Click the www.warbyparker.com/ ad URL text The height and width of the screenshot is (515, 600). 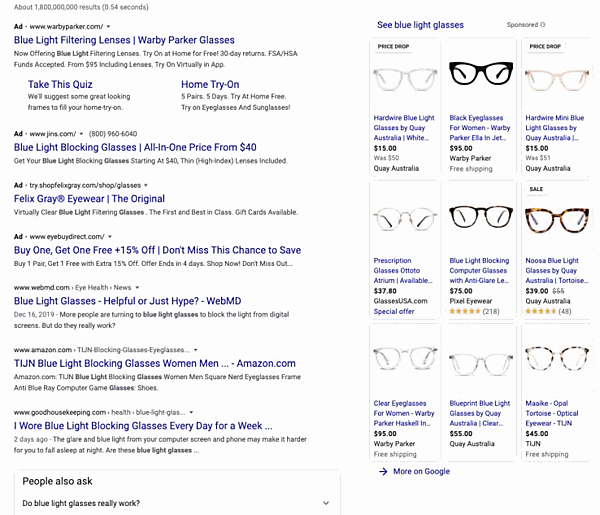pos(66,26)
